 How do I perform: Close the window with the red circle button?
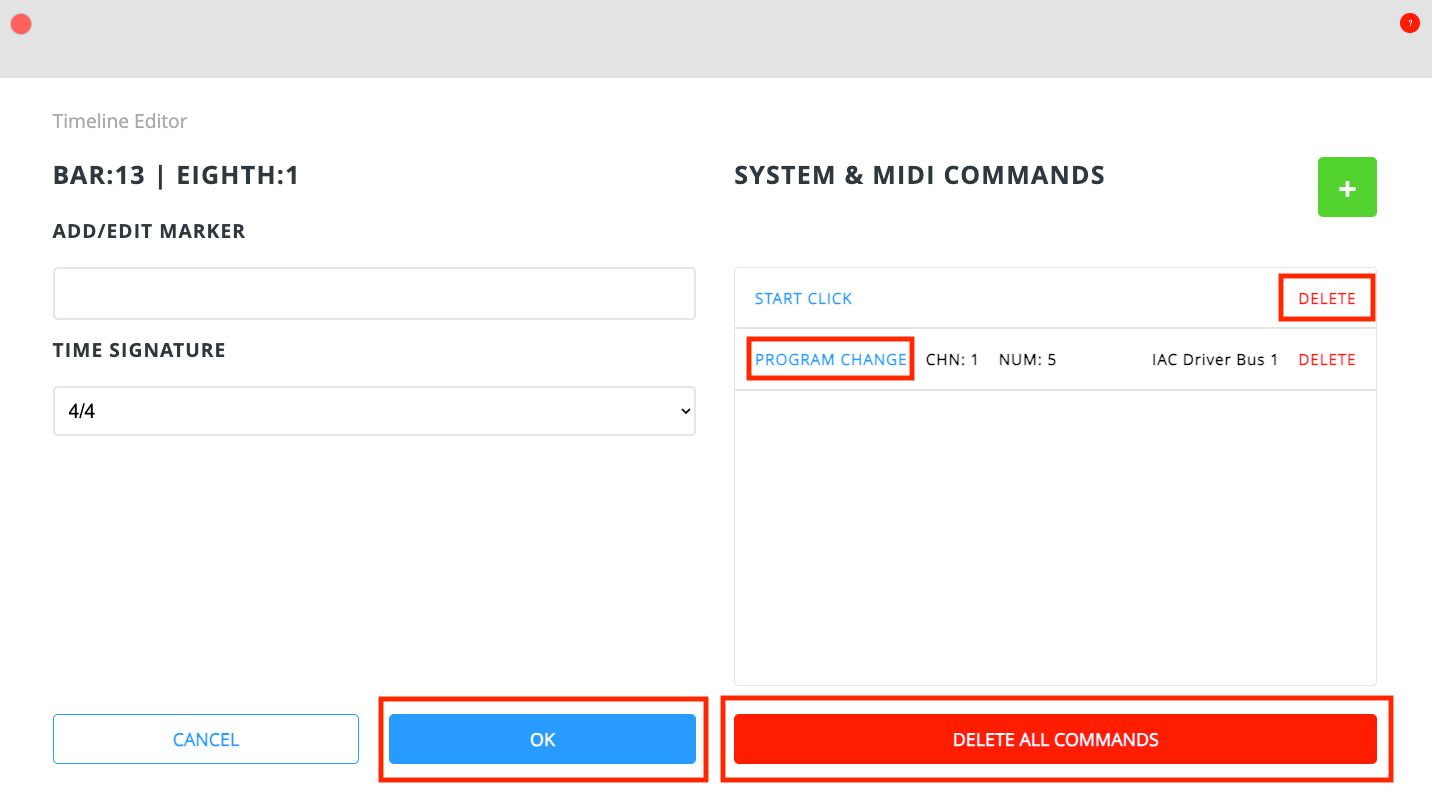[21, 24]
